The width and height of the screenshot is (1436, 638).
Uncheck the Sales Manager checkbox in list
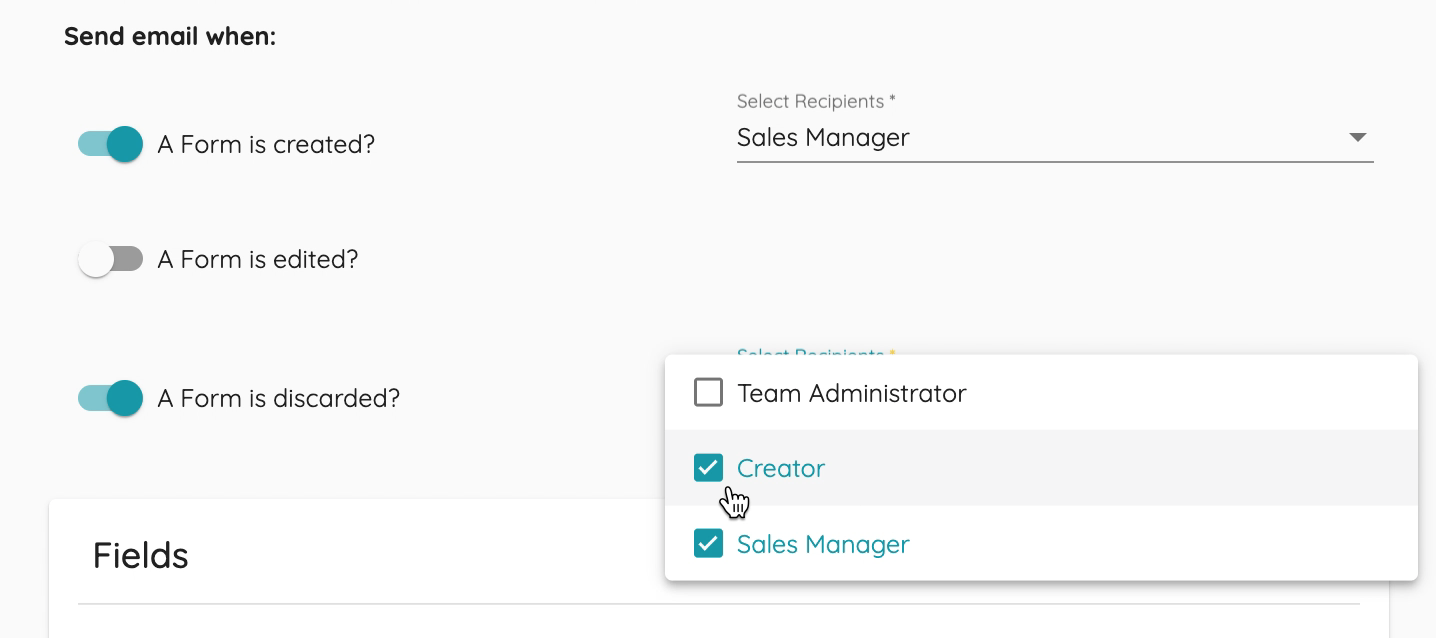708,544
